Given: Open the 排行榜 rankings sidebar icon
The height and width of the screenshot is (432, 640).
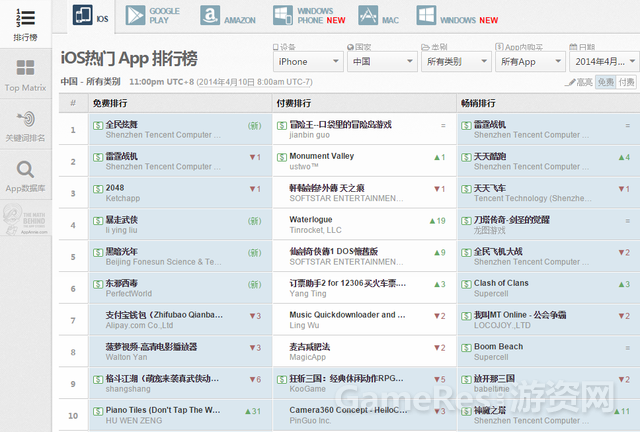Looking at the screenshot, I should point(25,24).
